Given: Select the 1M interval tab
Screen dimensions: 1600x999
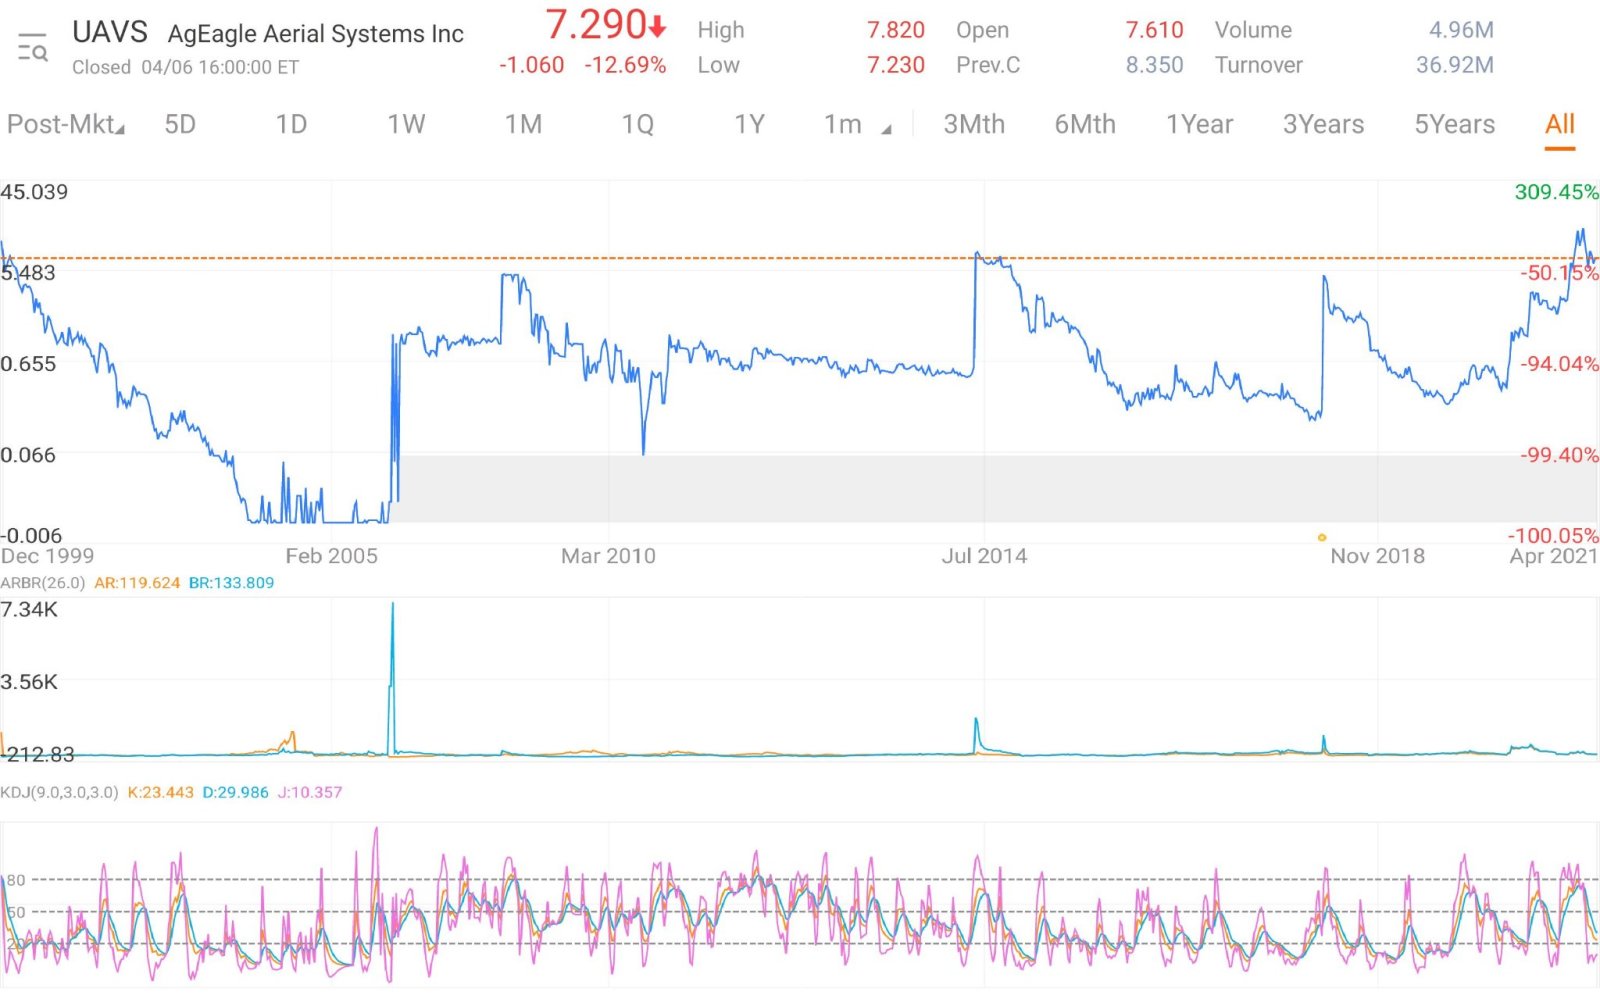Looking at the screenshot, I should click(523, 125).
